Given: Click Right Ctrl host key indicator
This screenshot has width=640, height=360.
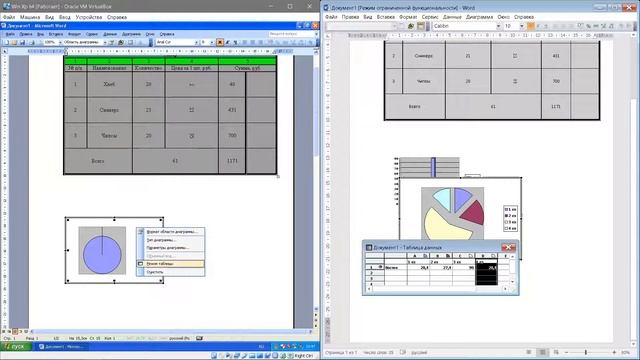Looking at the screenshot, I should click(303, 356).
